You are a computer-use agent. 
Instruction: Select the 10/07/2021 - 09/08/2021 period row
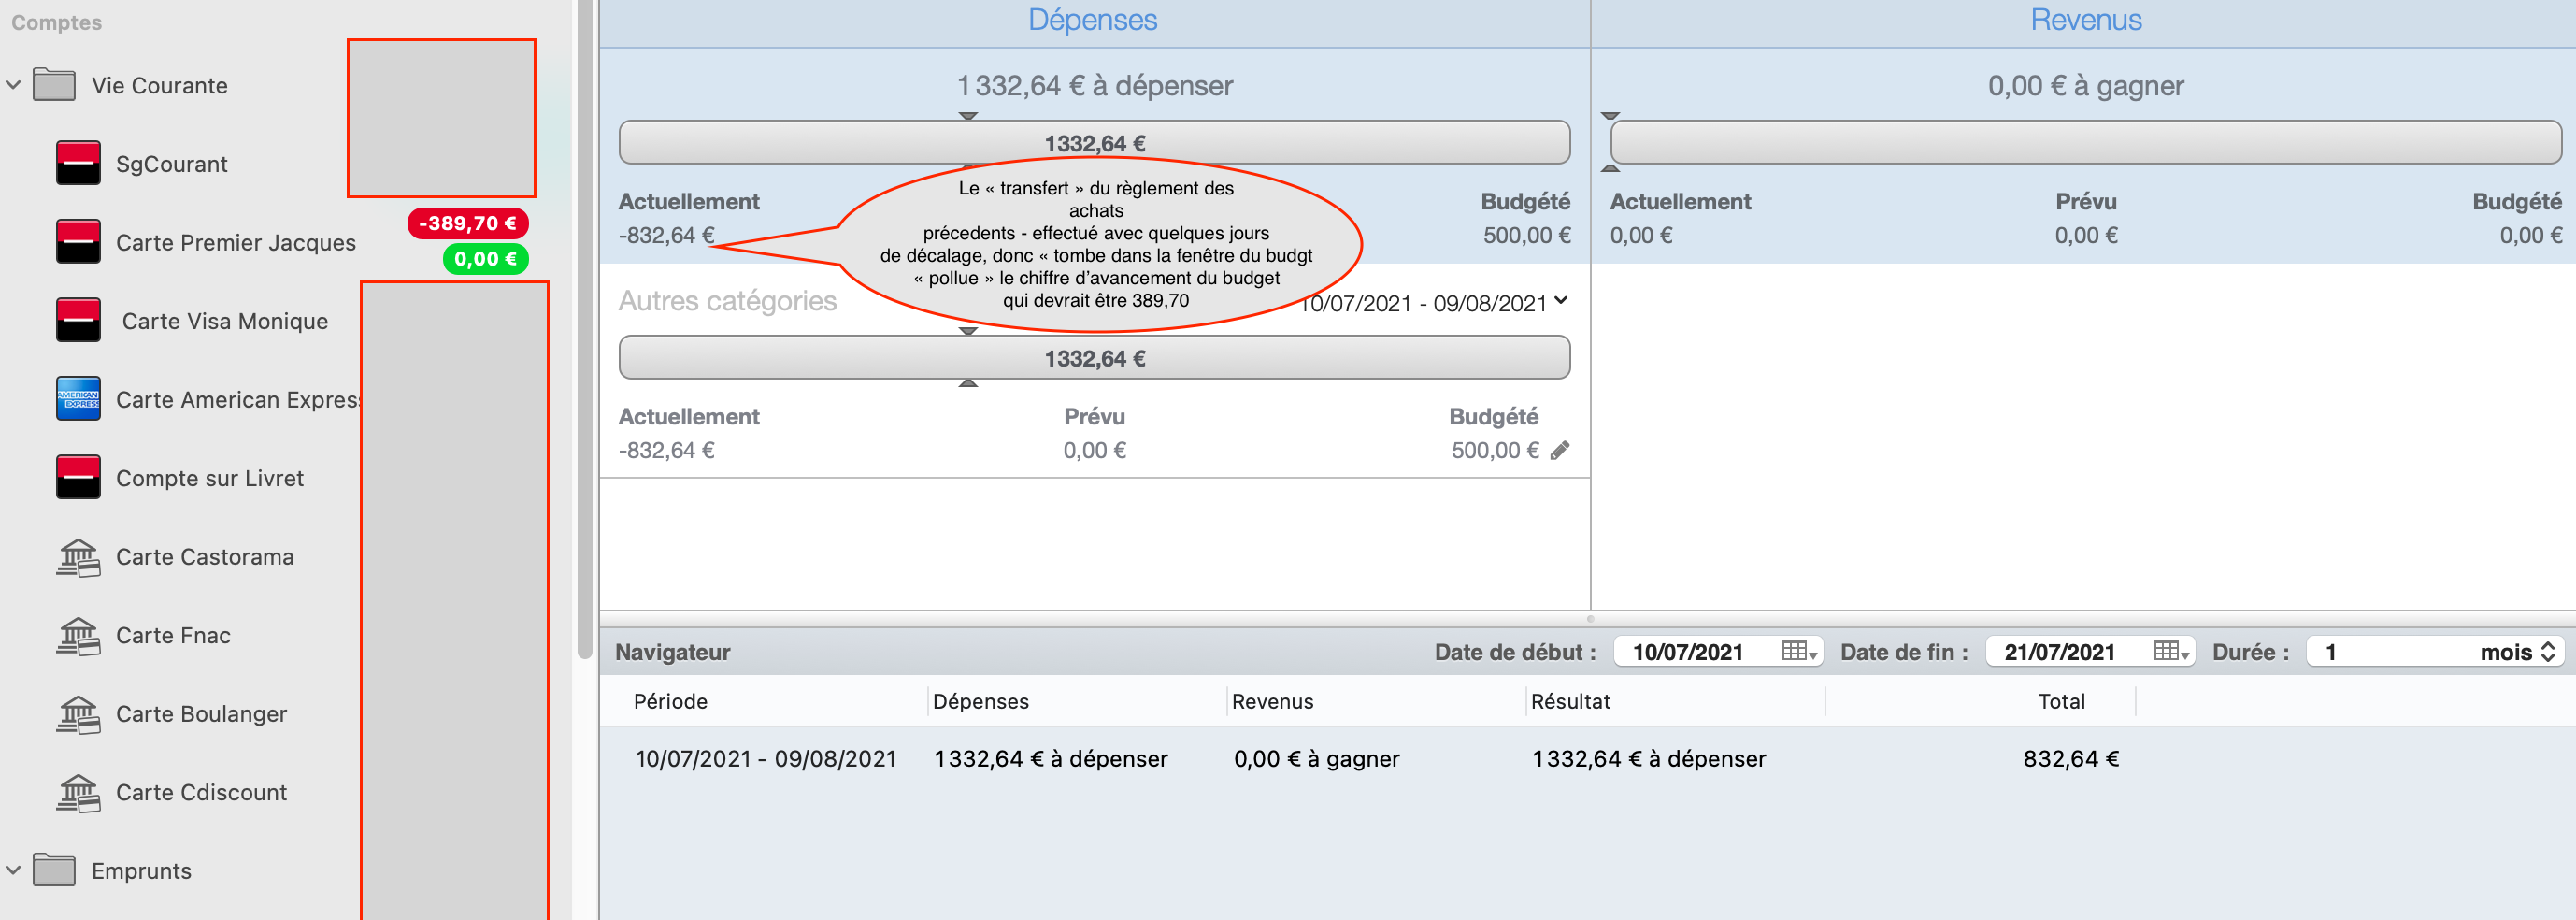[x=766, y=757]
